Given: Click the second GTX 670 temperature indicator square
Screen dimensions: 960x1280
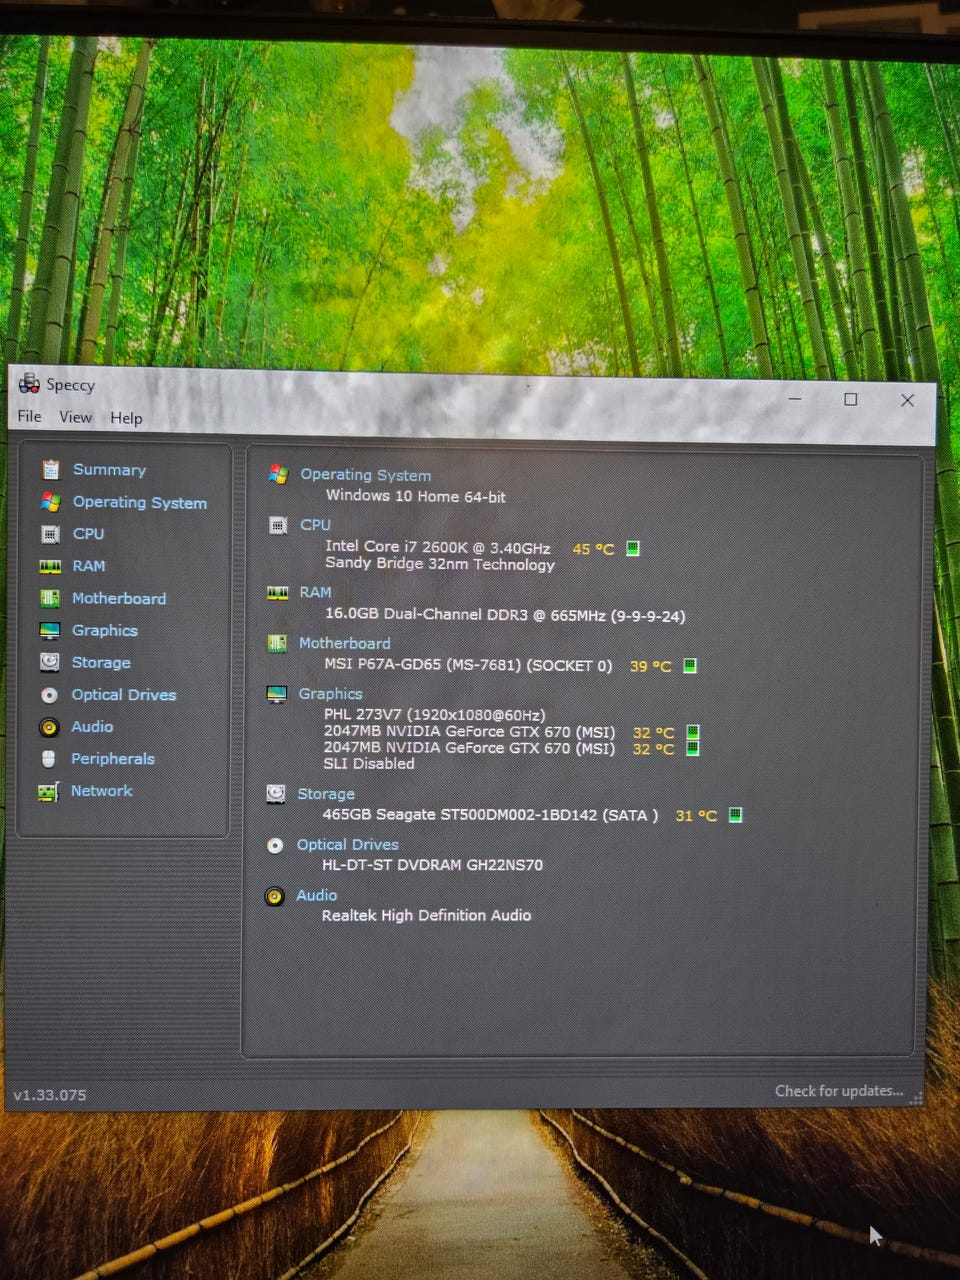Looking at the screenshot, I should coord(693,748).
